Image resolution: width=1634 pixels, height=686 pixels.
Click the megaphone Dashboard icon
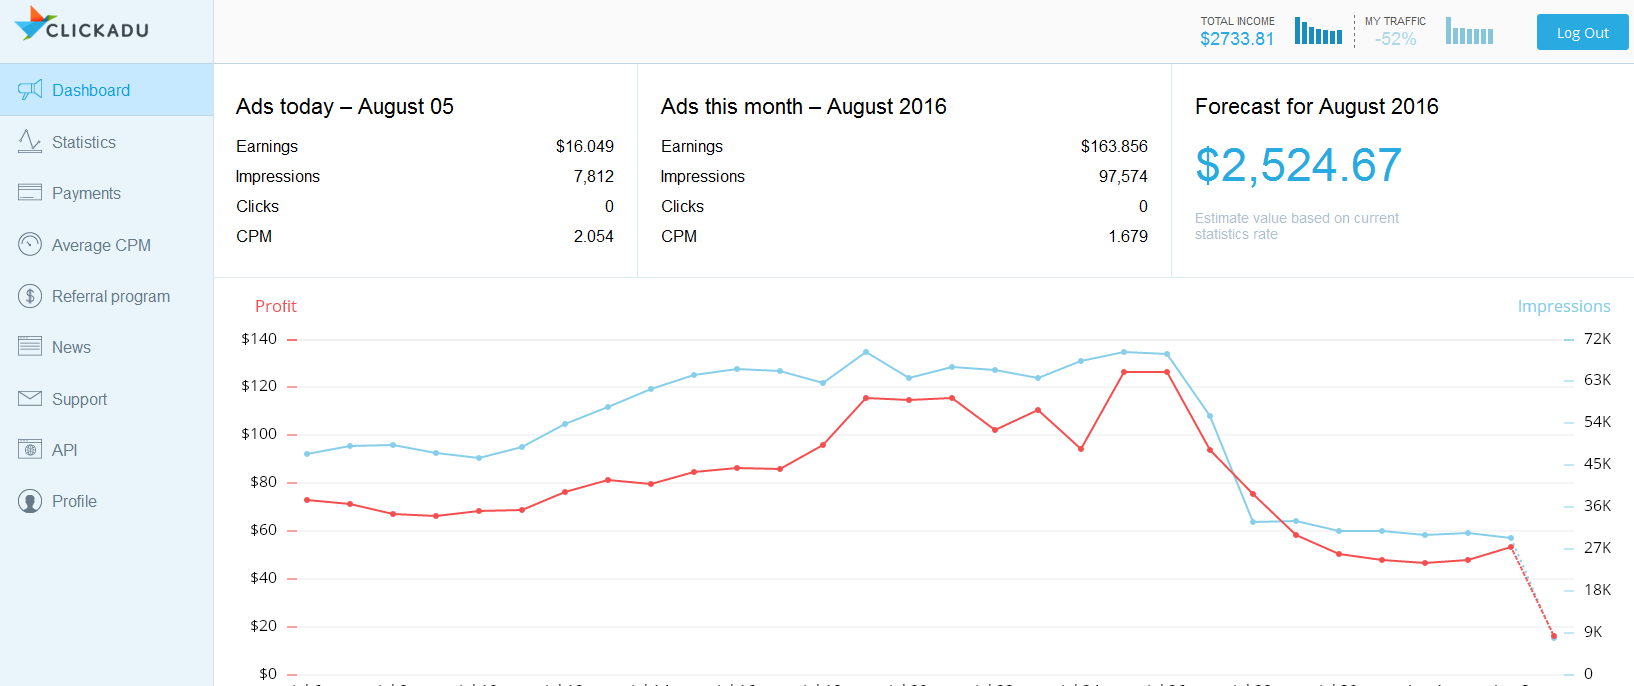[x=30, y=90]
